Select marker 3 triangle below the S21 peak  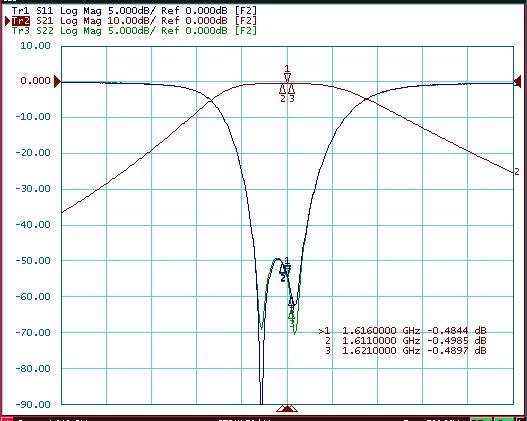pos(292,93)
